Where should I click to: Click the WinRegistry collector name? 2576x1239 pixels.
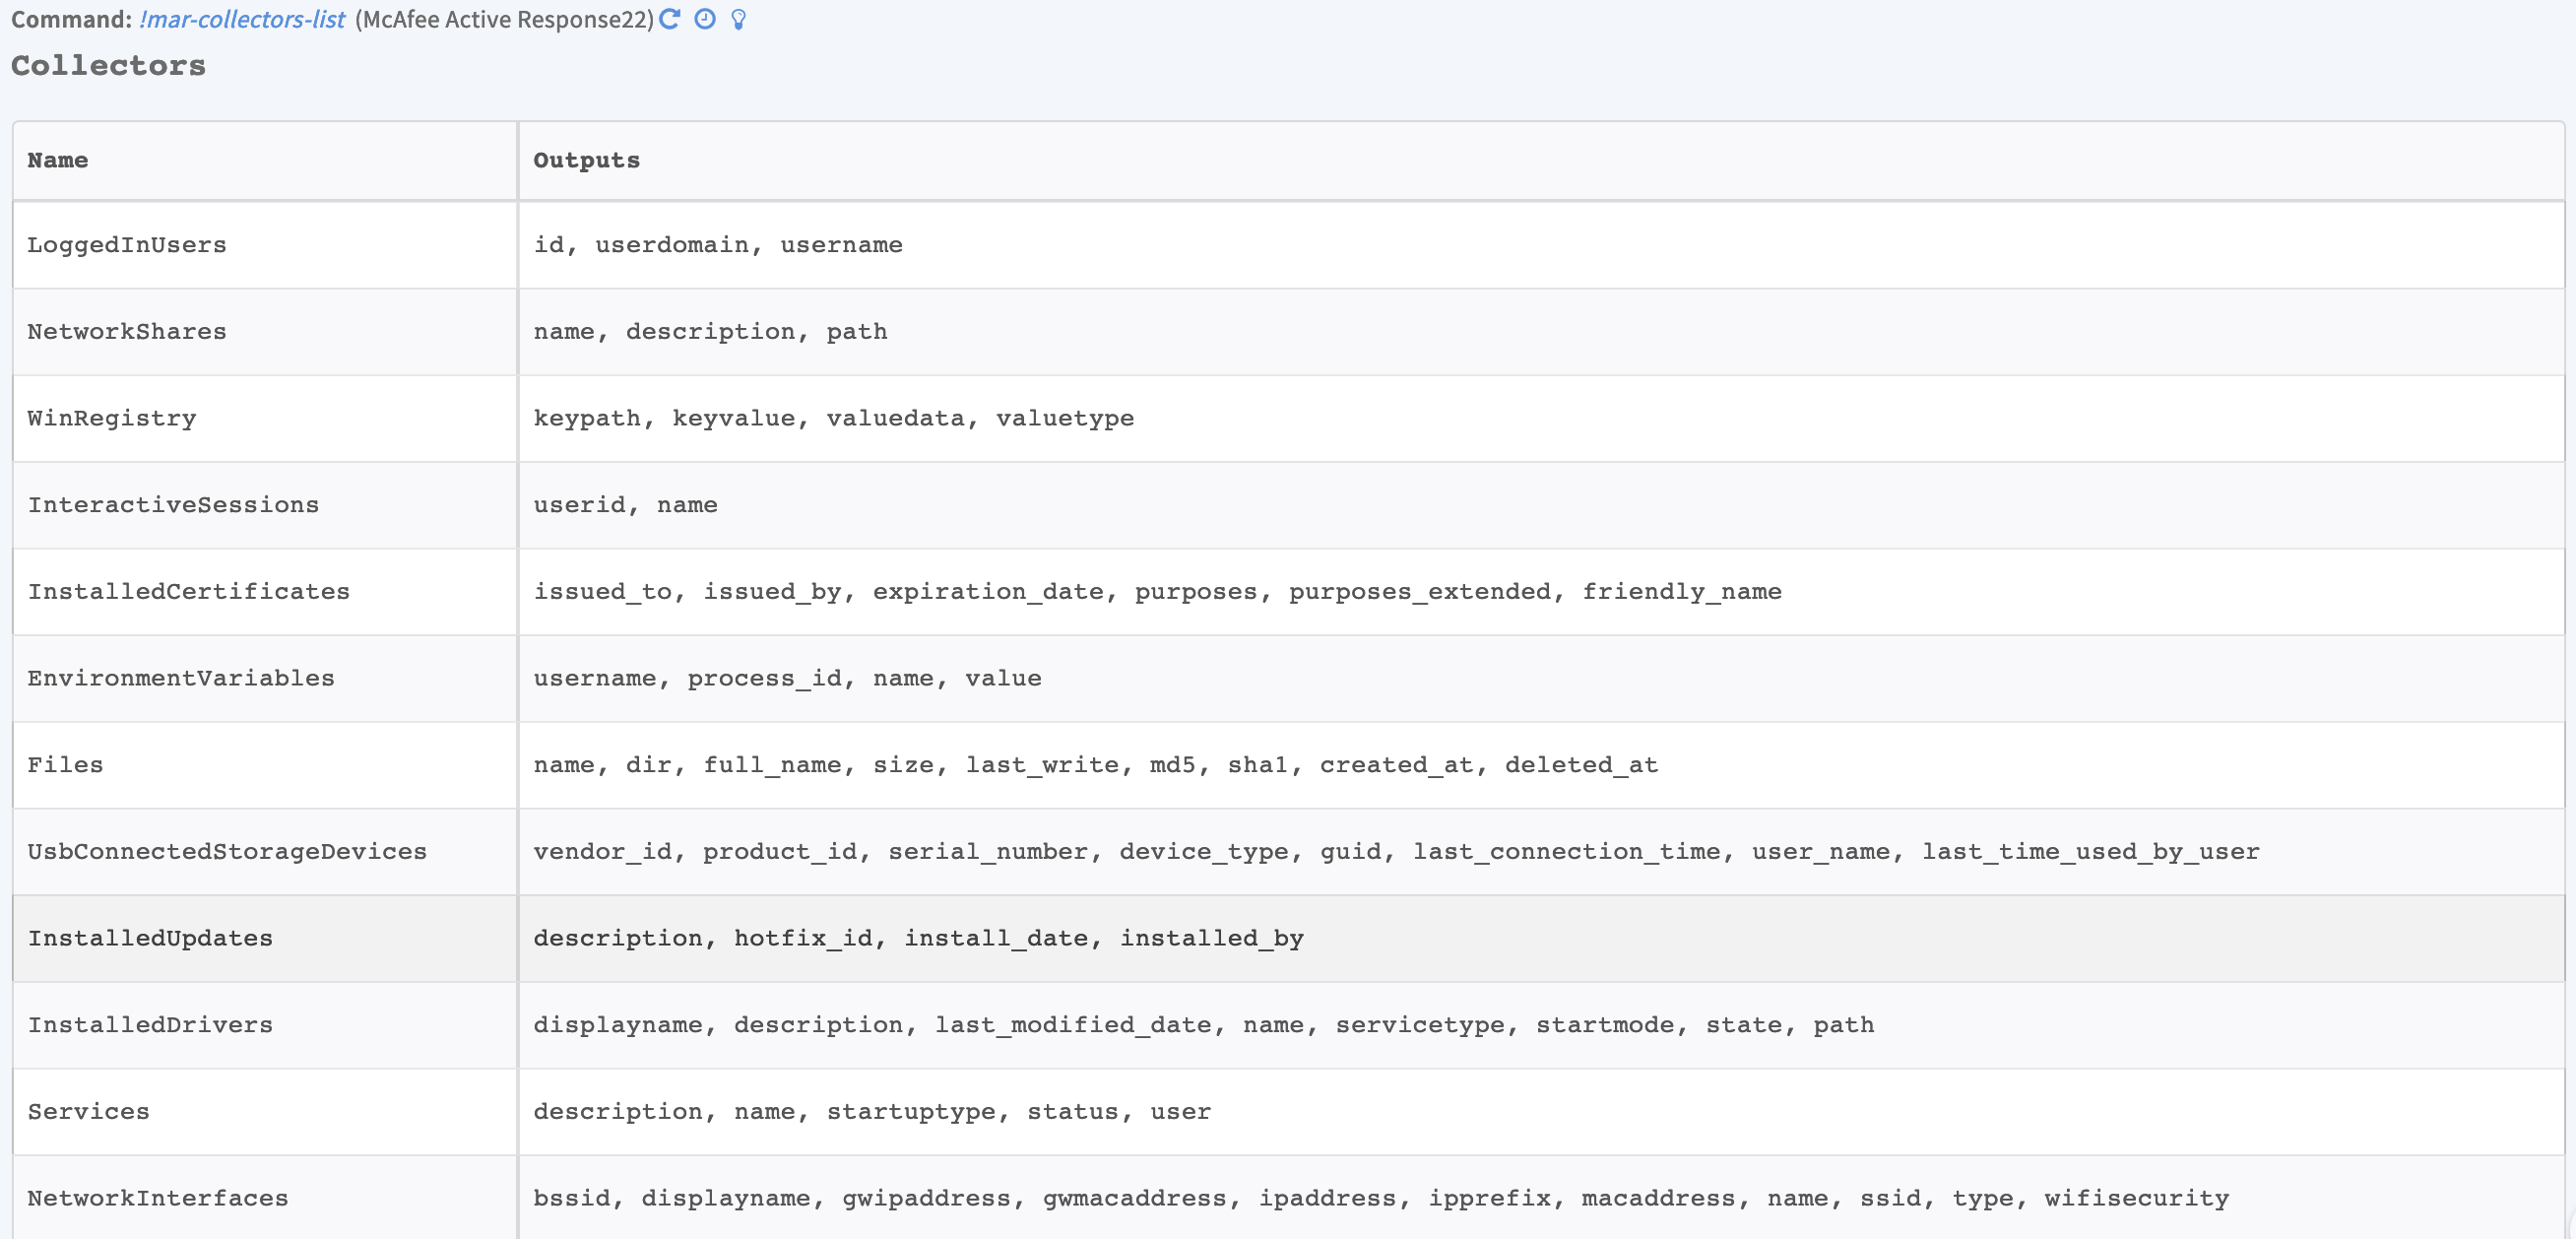[112, 418]
